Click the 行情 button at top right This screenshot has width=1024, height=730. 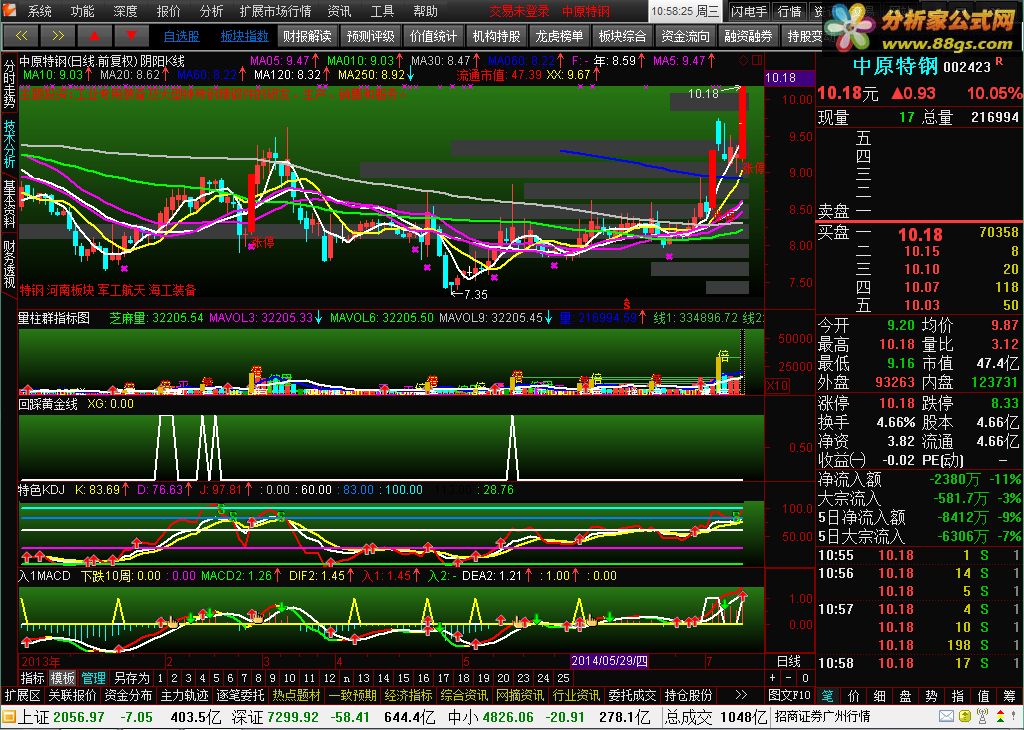pos(790,11)
